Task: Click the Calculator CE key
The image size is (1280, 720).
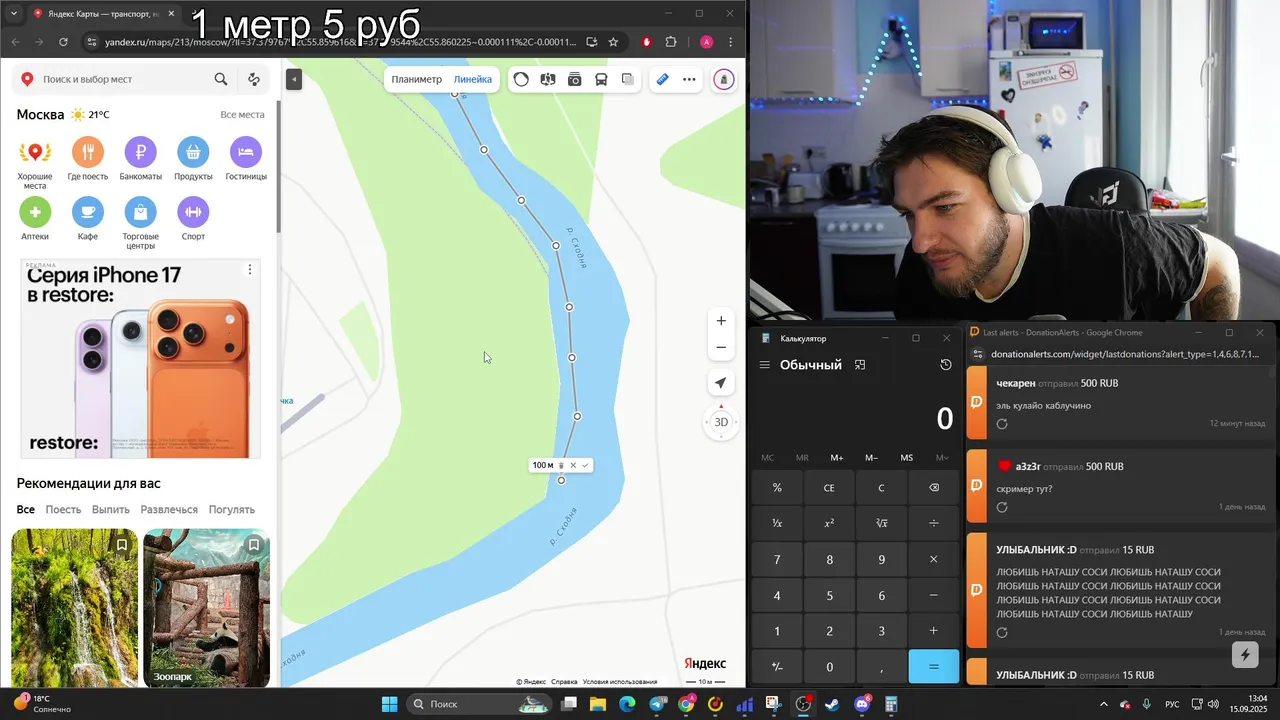Action: coord(829,488)
